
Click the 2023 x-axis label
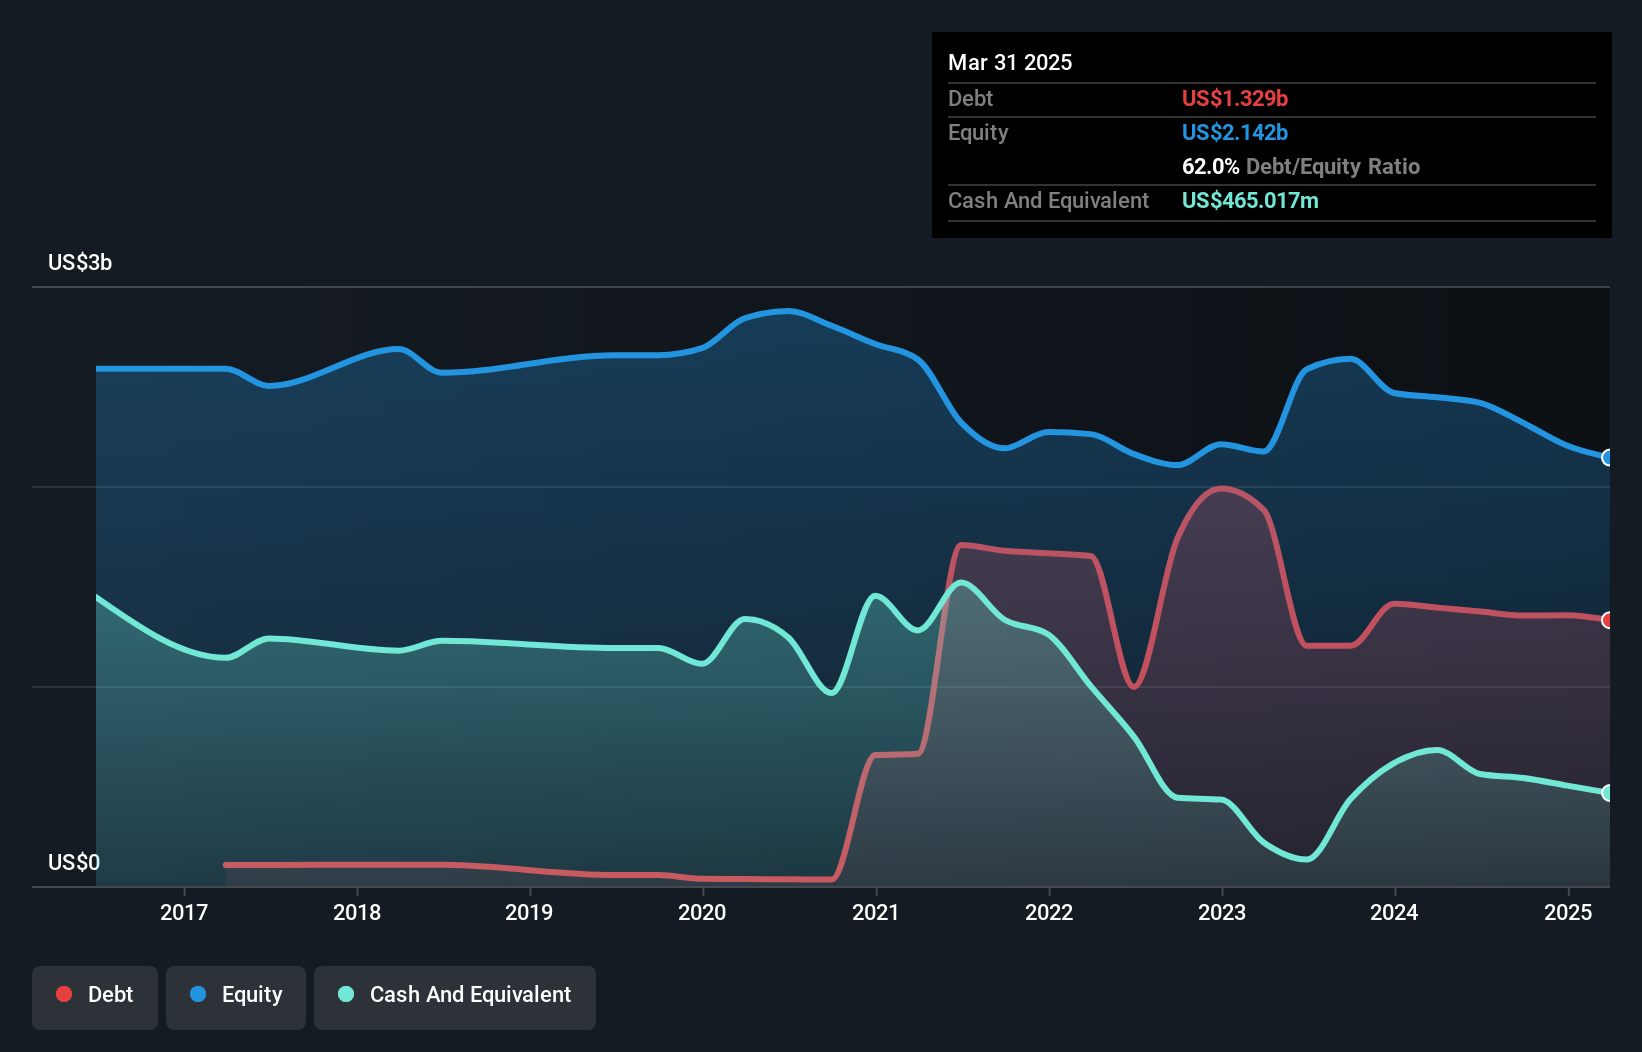pyautogui.click(x=1222, y=912)
